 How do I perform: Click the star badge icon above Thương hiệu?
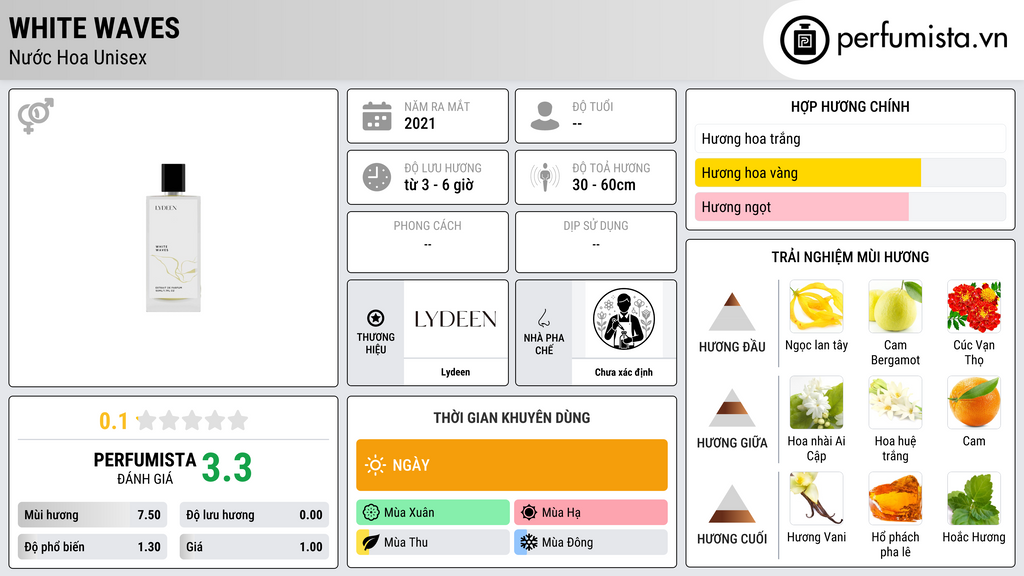pos(376,318)
